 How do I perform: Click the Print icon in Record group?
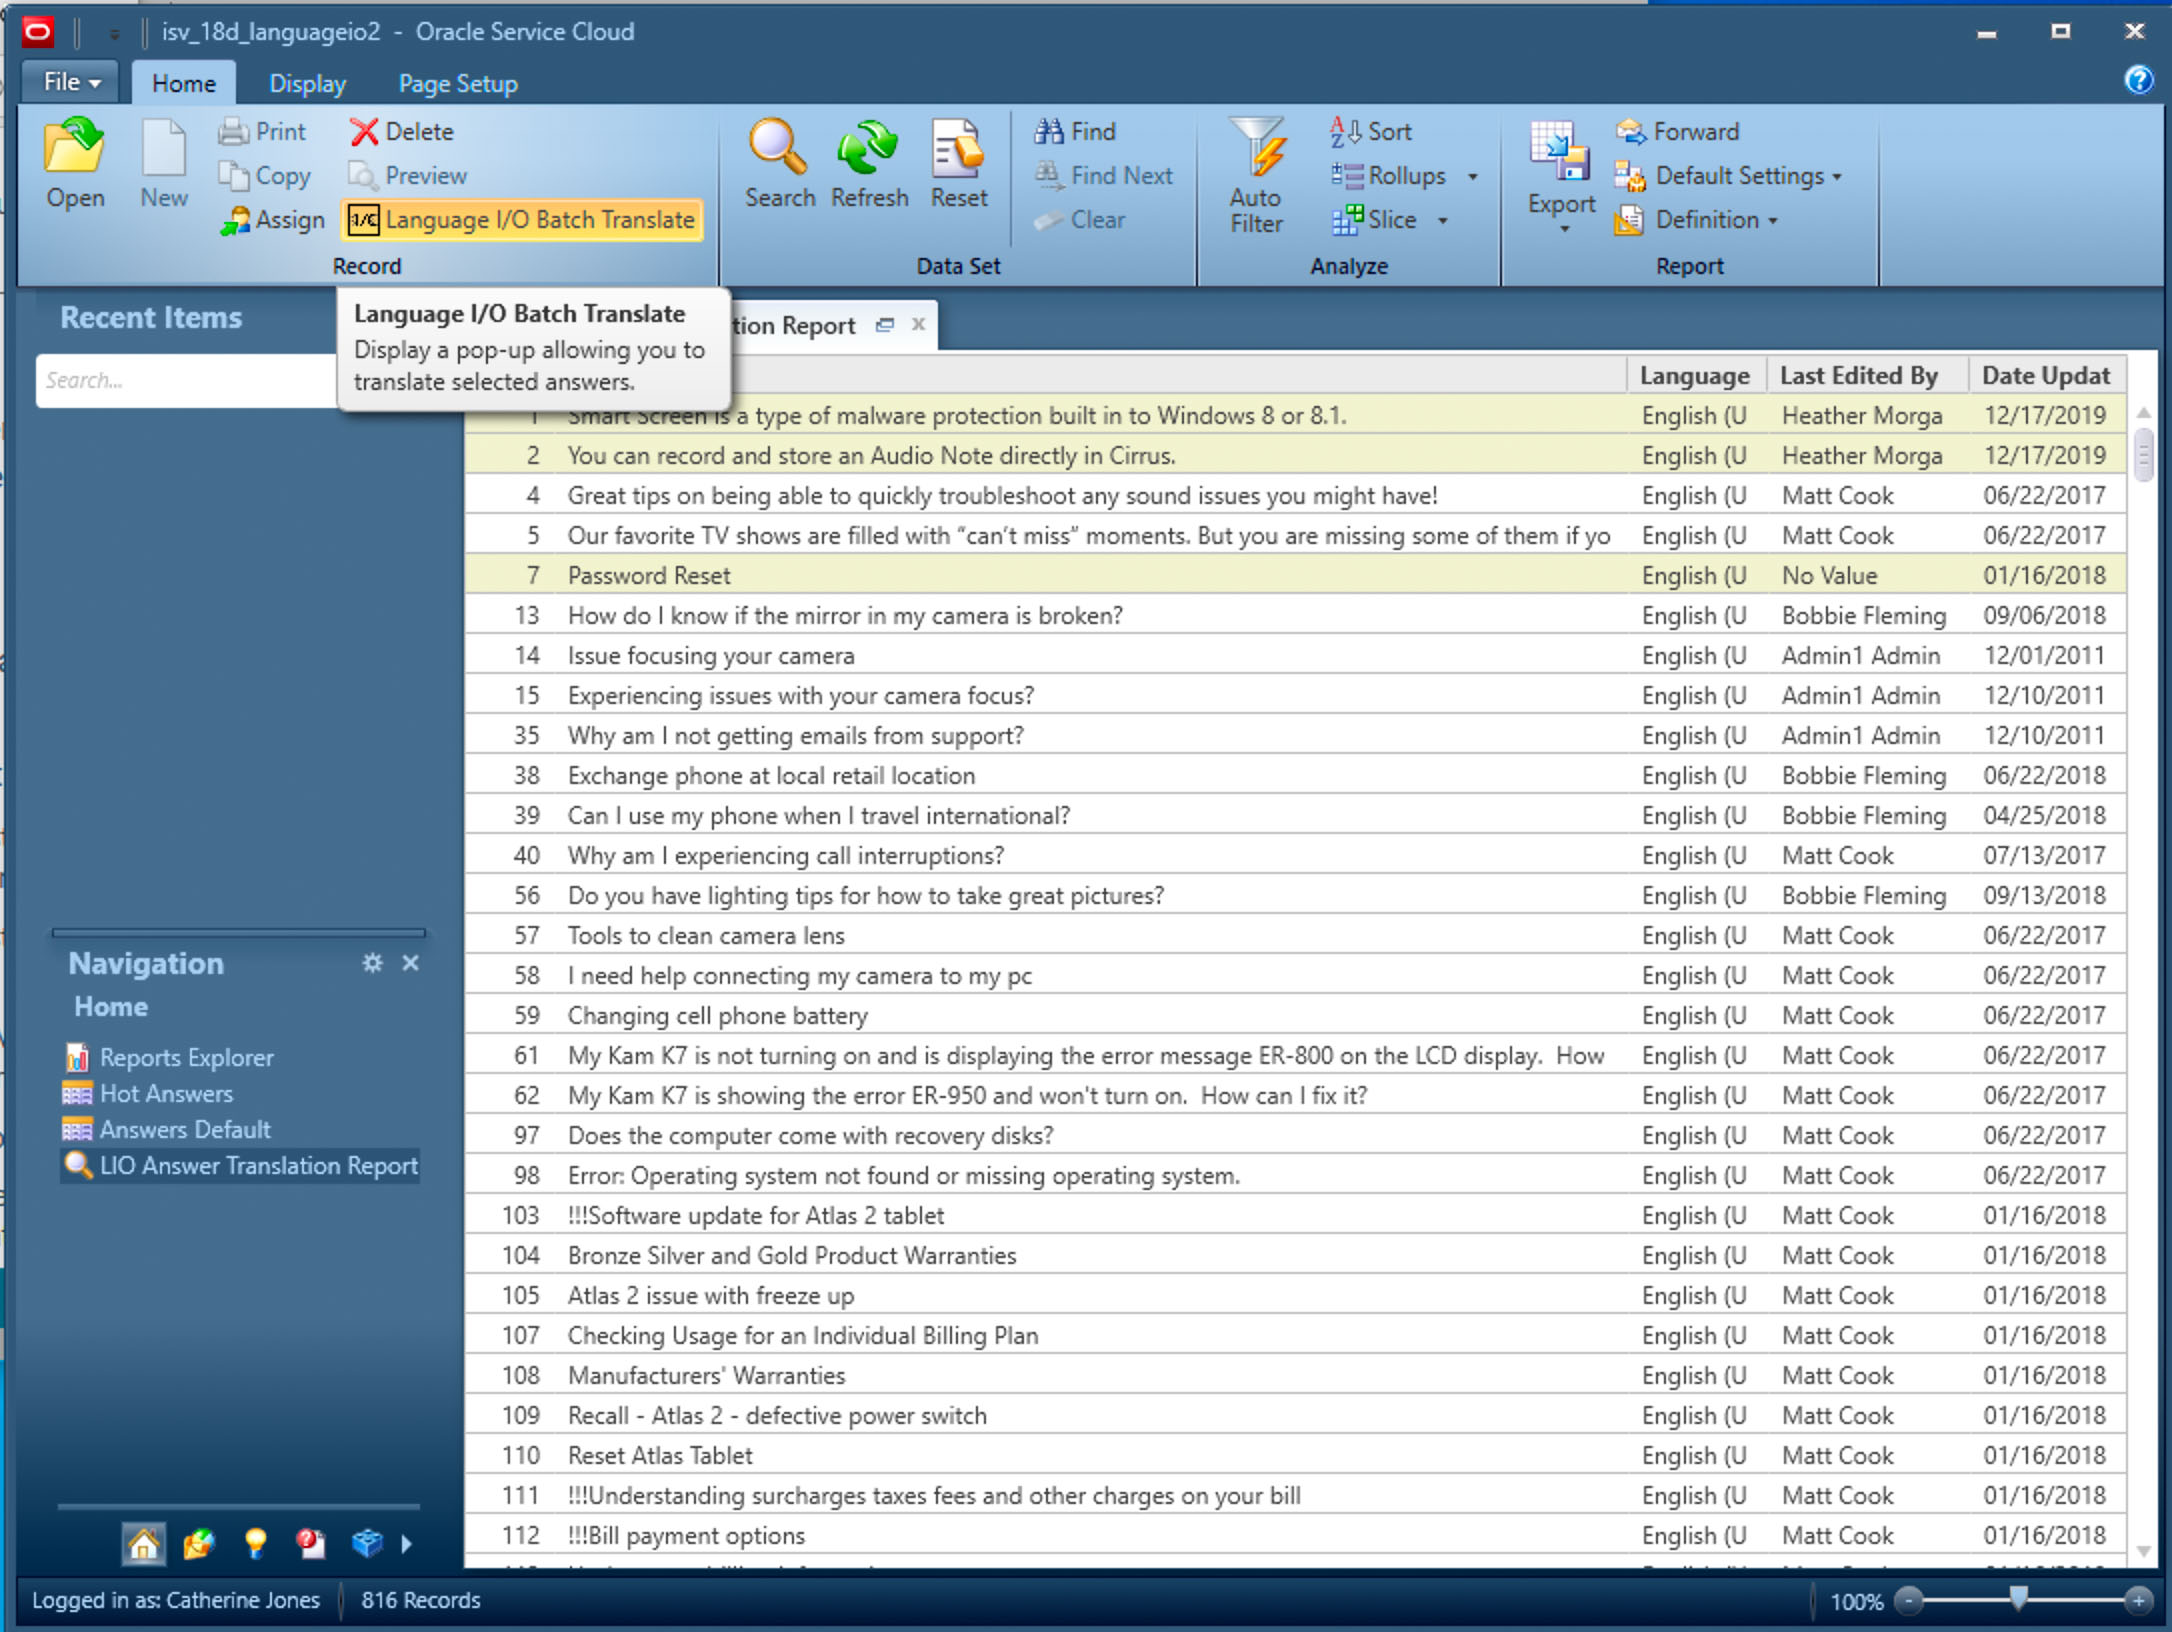click(x=234, y=132)
